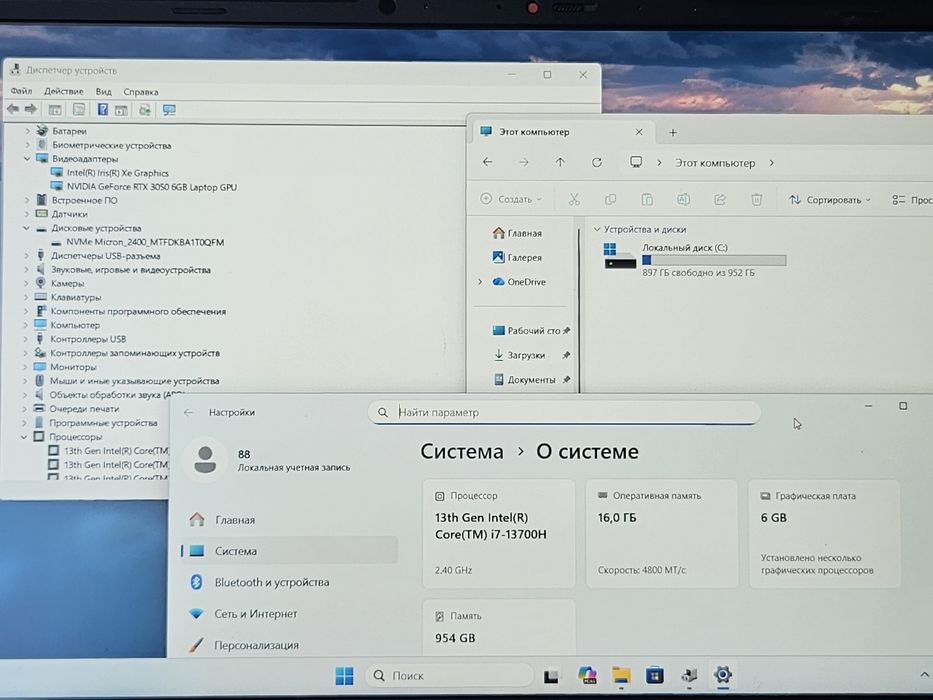The width and height of the screenshot is (933, 700).
Task: Click the Delete trash icon in Explorer
Action: (x=756, y=199)
